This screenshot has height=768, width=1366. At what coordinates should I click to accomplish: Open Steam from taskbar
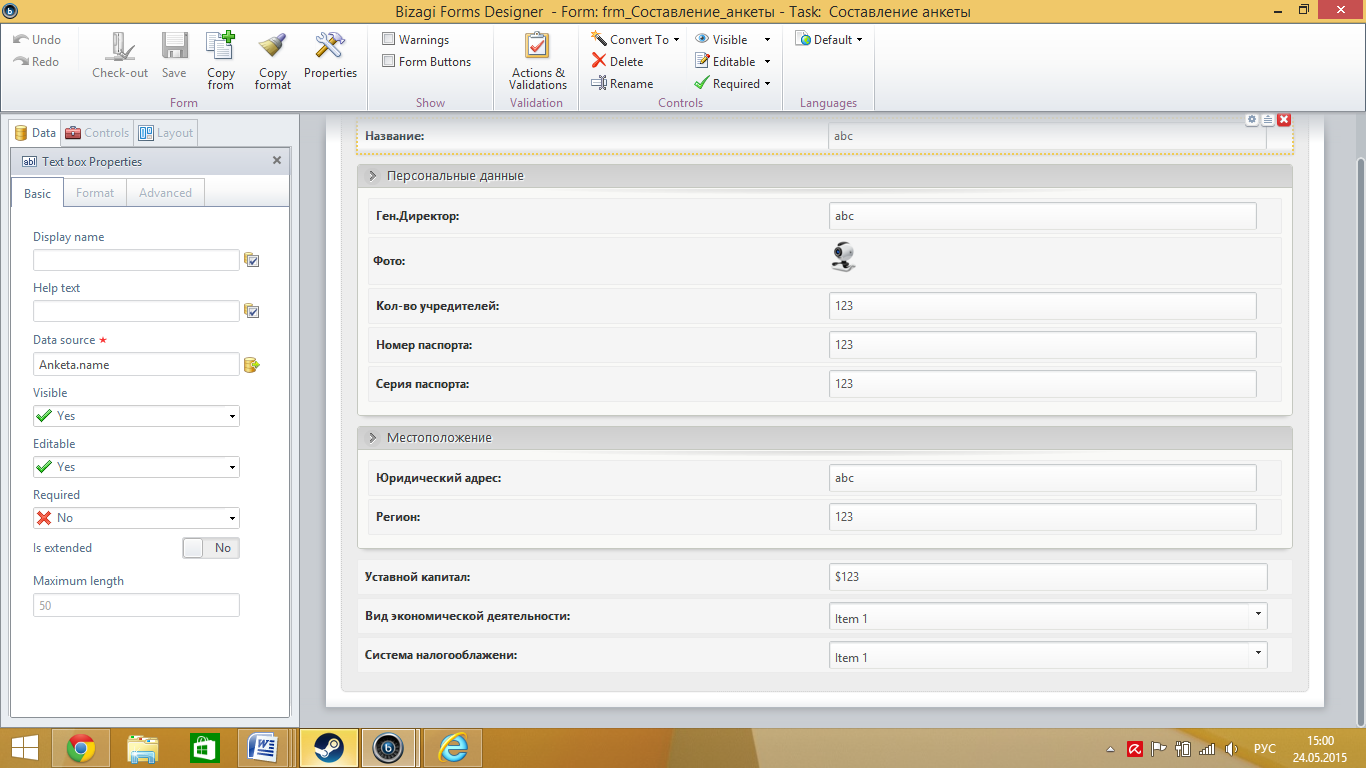pos(327,748)
